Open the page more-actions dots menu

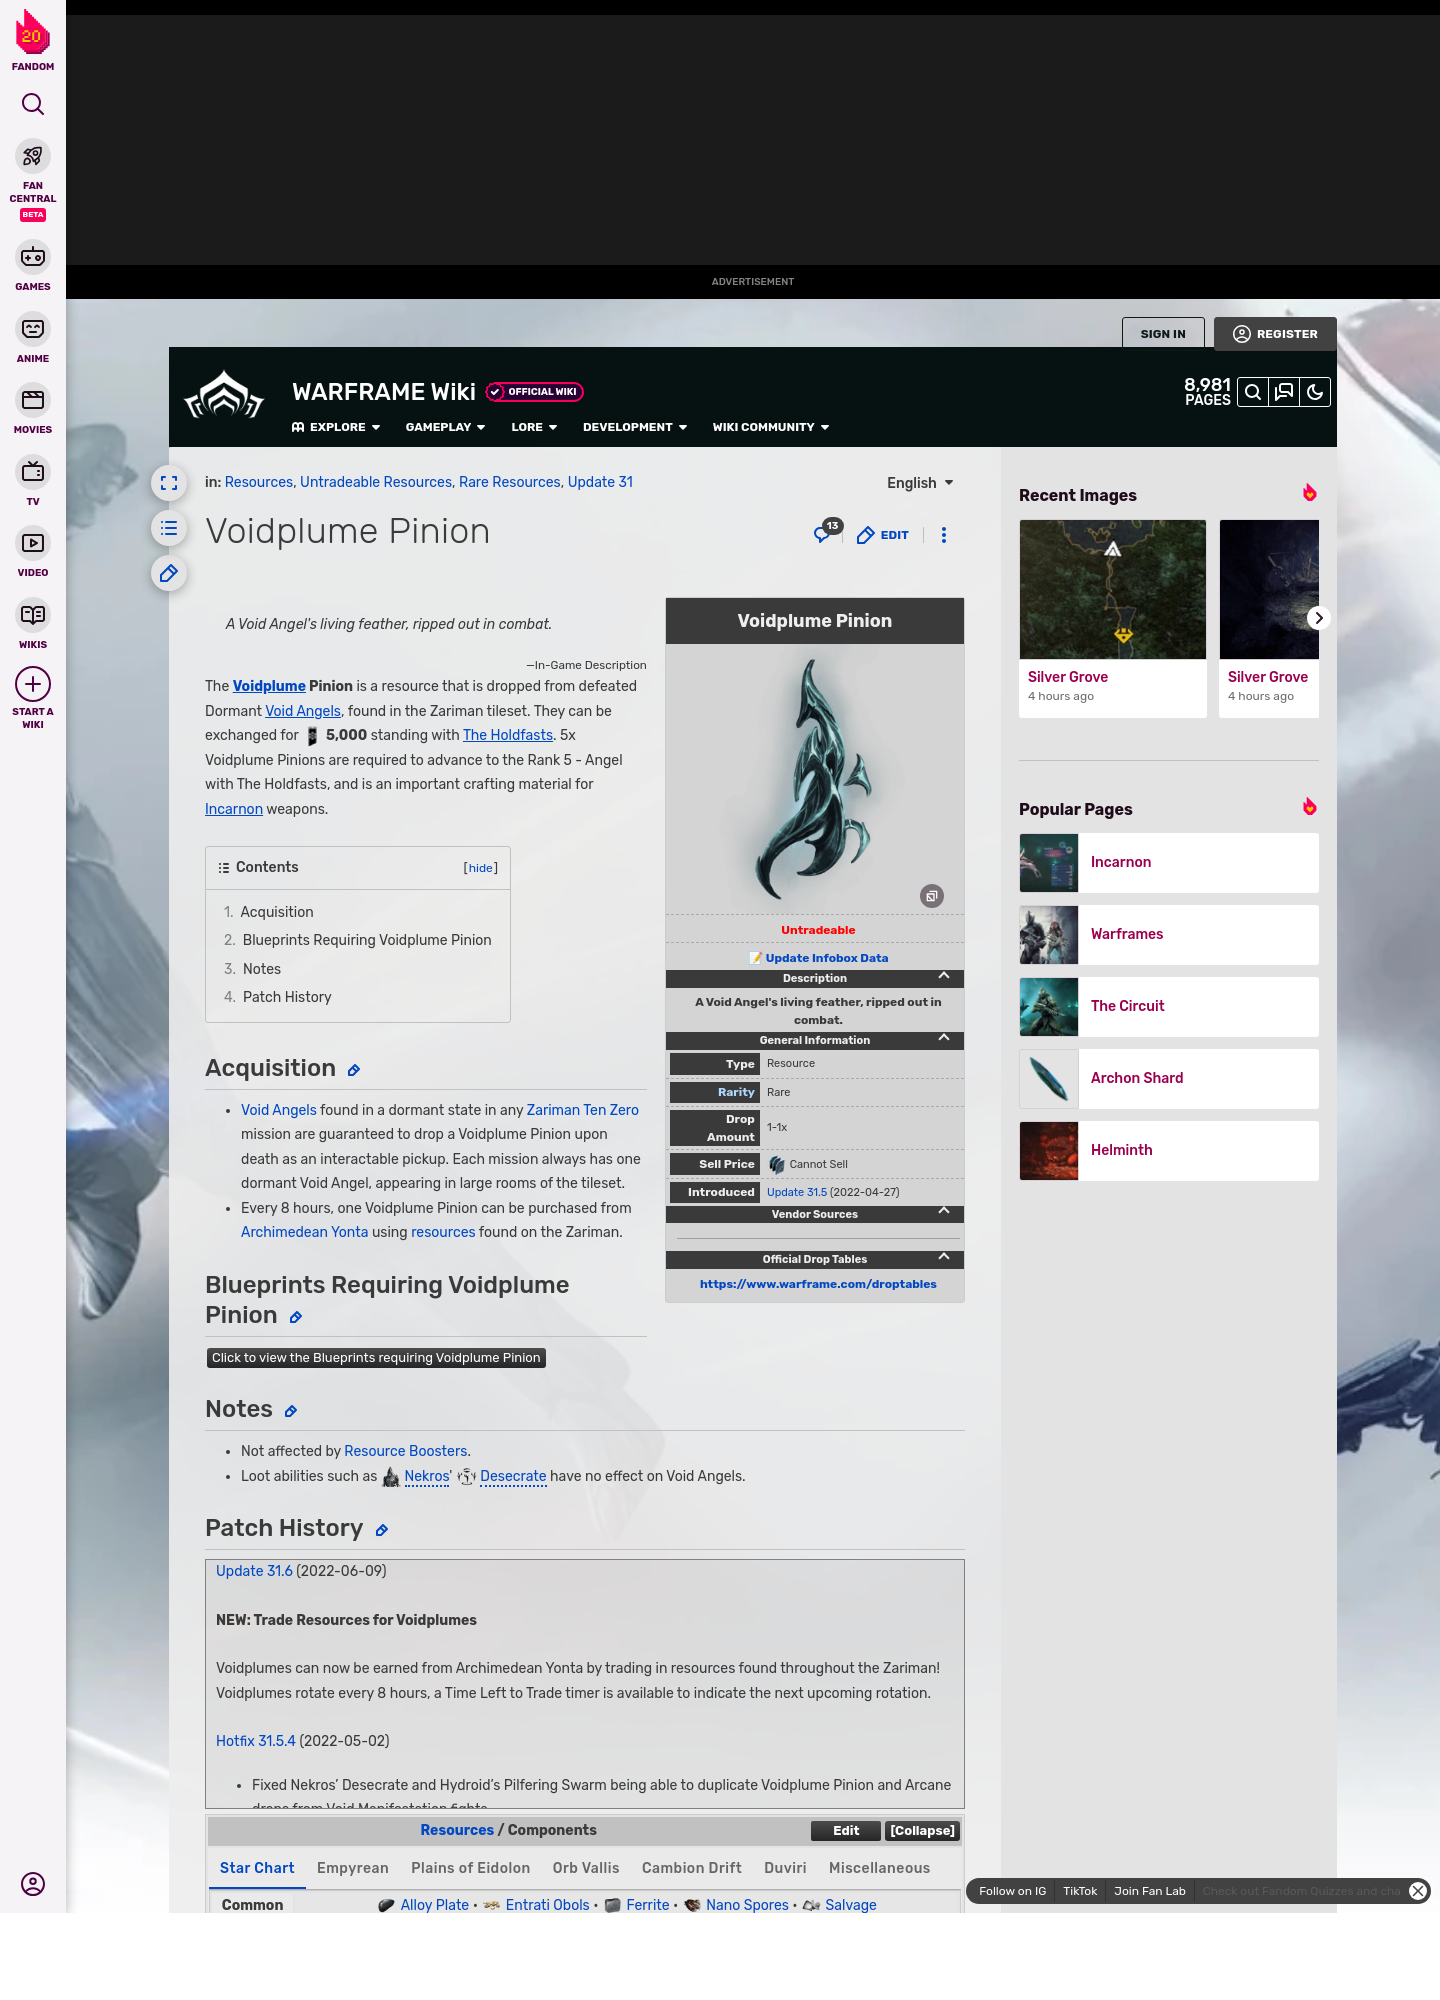click(944, 535)
